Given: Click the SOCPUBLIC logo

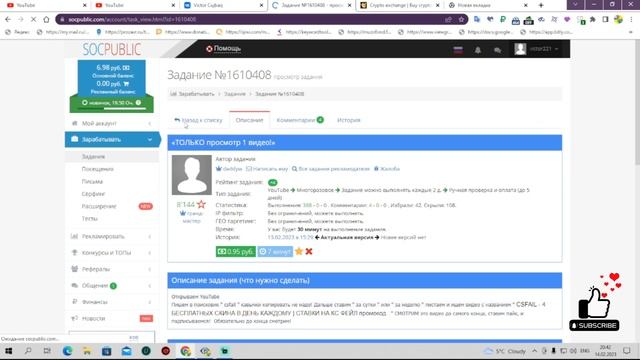Looking at the screenshot, I should coord(112,49).
